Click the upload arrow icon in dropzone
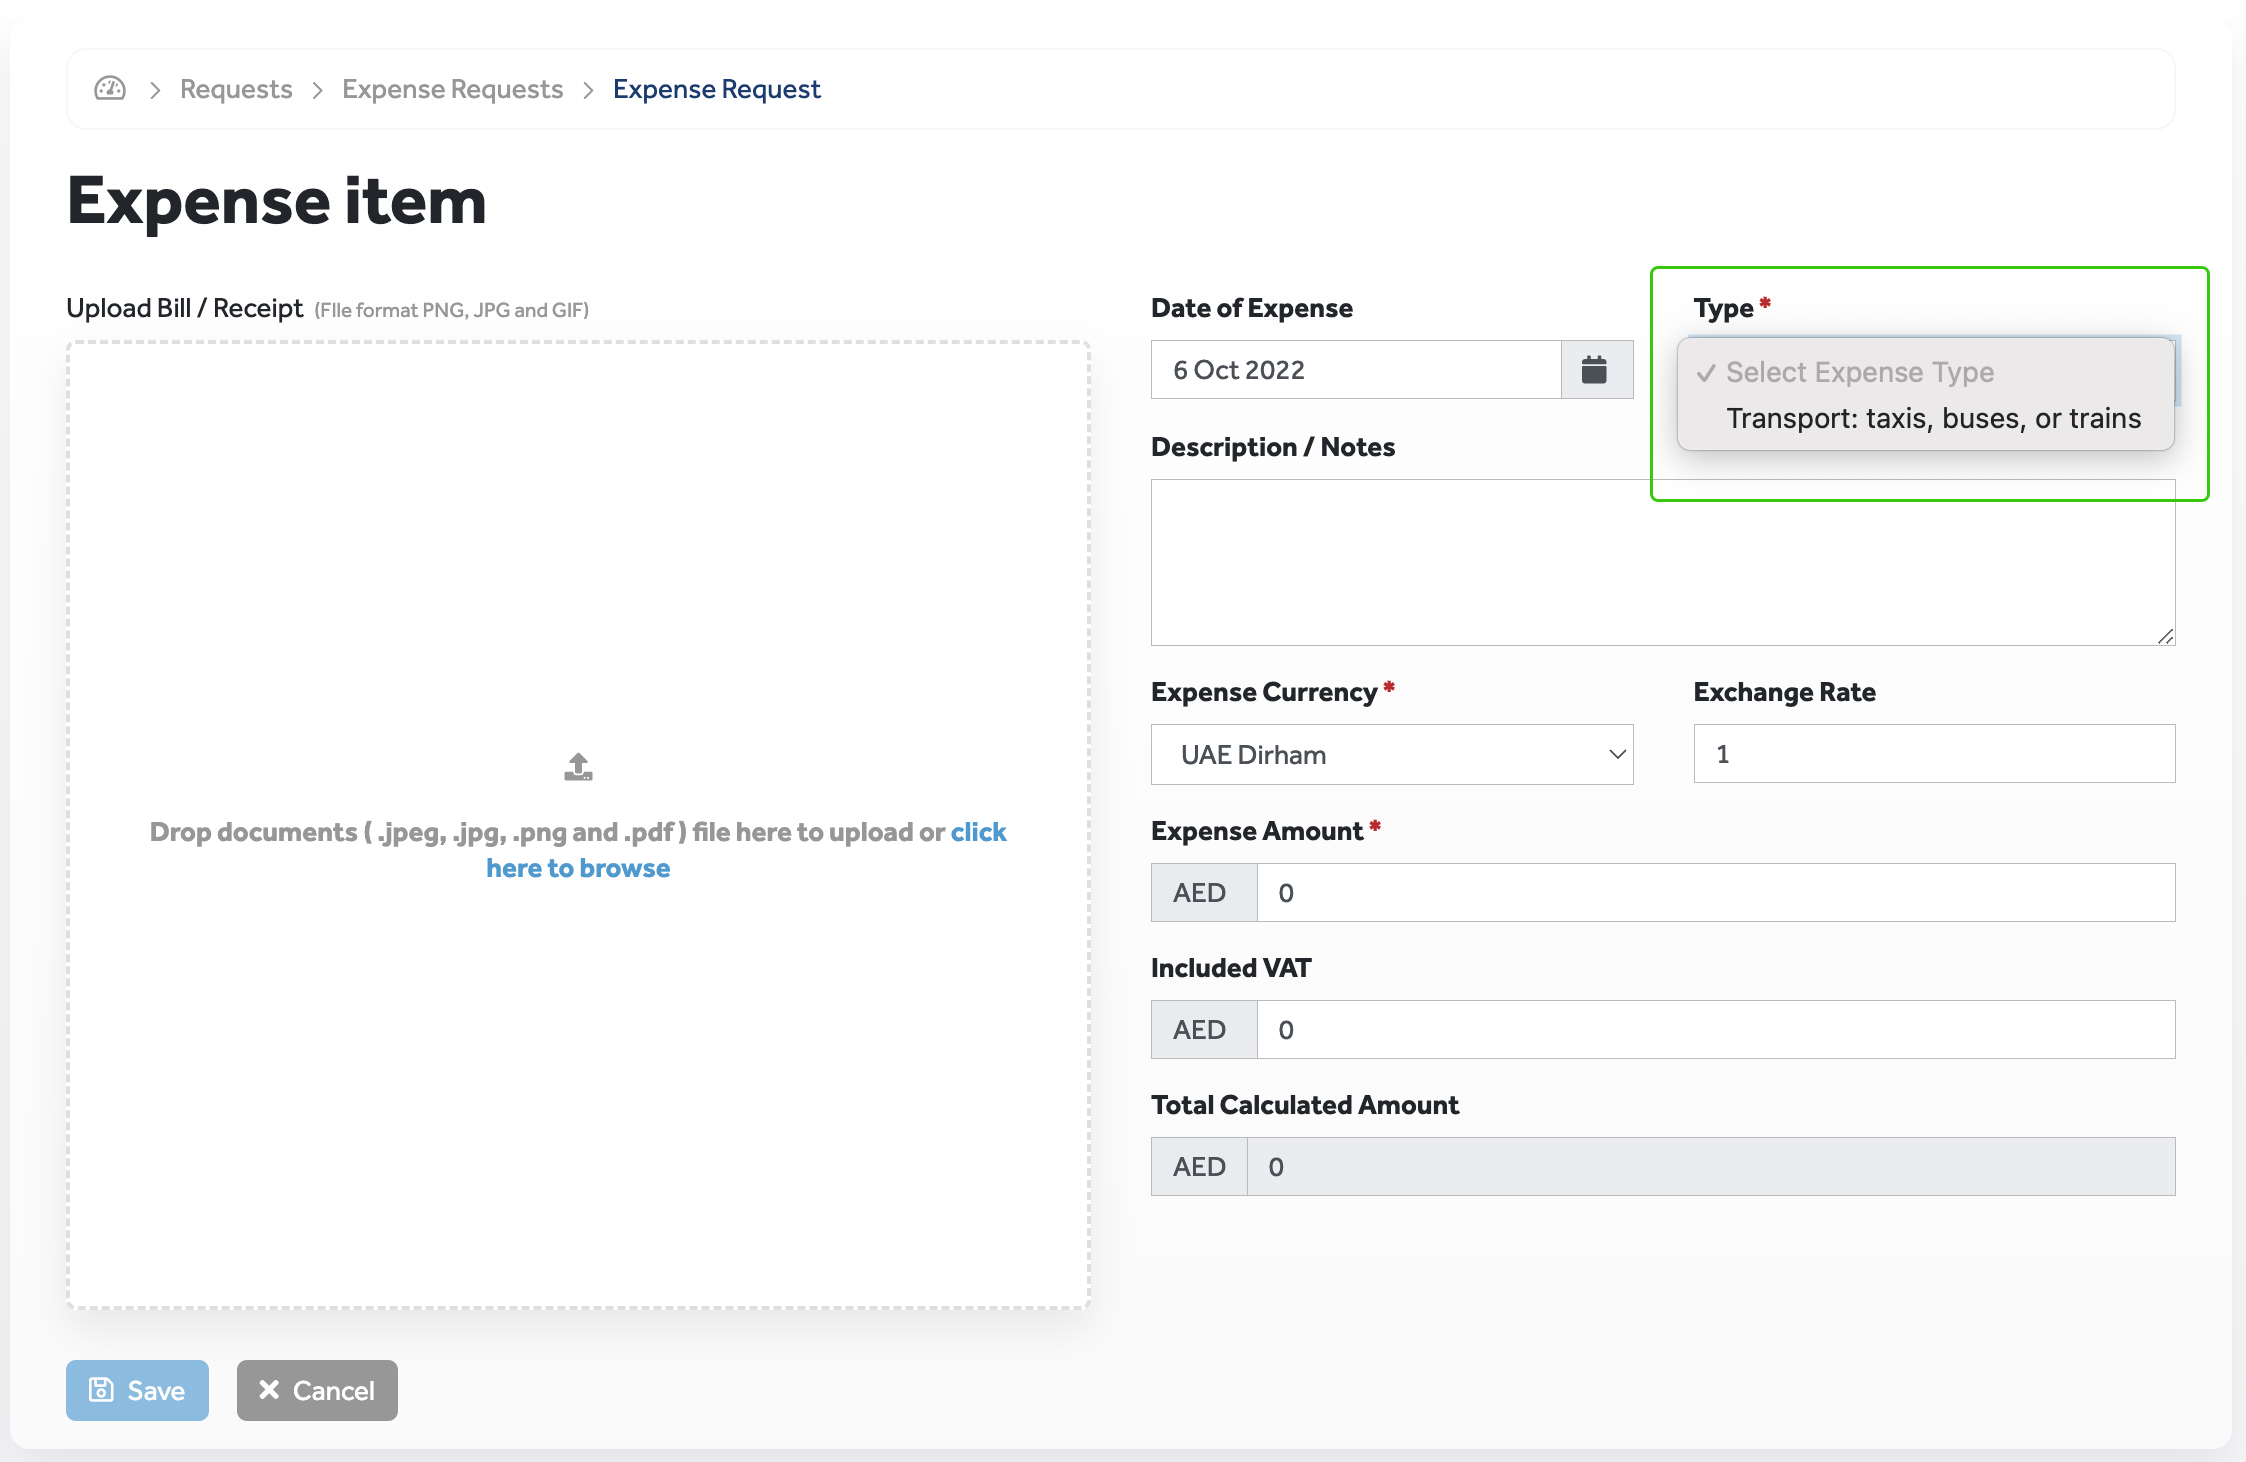2246x1462 pixels. pyautogui.click(x=578, y=767)
